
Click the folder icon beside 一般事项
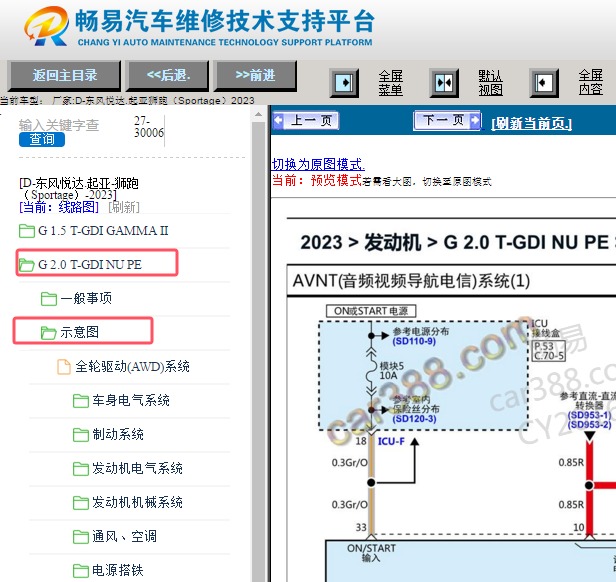[x=49, y=299]
